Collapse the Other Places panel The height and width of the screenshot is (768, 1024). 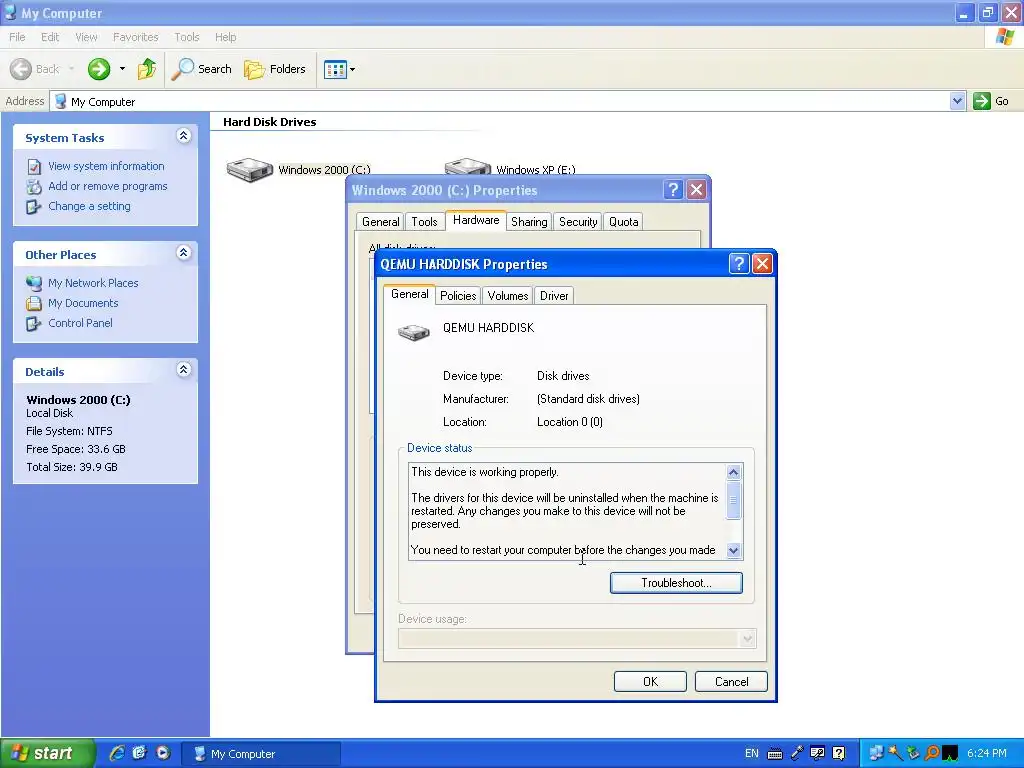184,253
